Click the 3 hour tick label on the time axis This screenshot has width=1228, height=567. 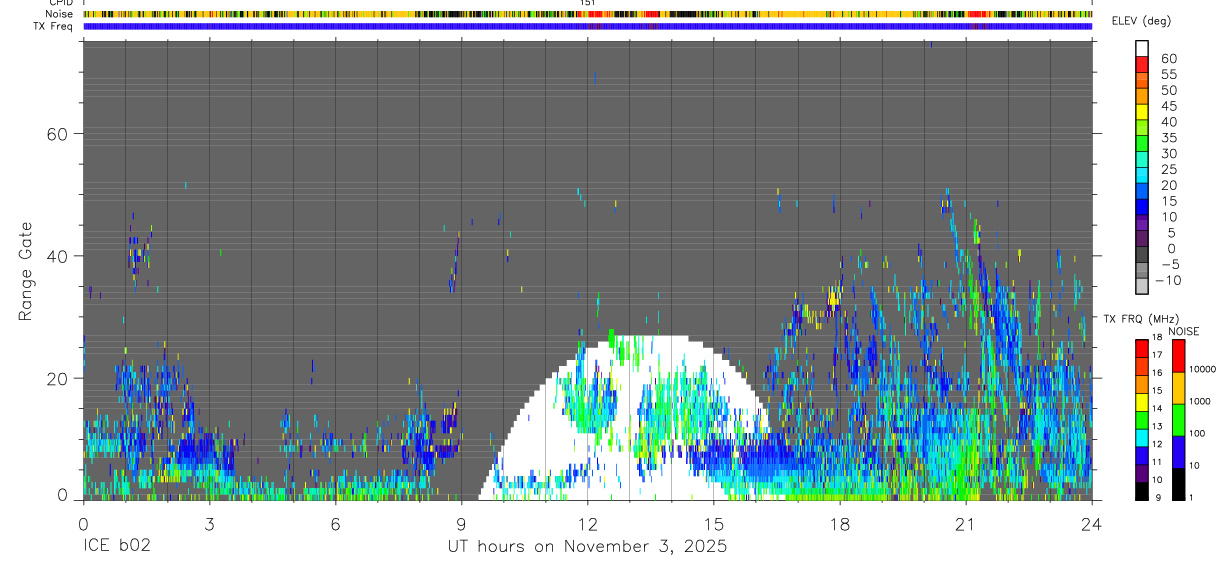(209, 523)
